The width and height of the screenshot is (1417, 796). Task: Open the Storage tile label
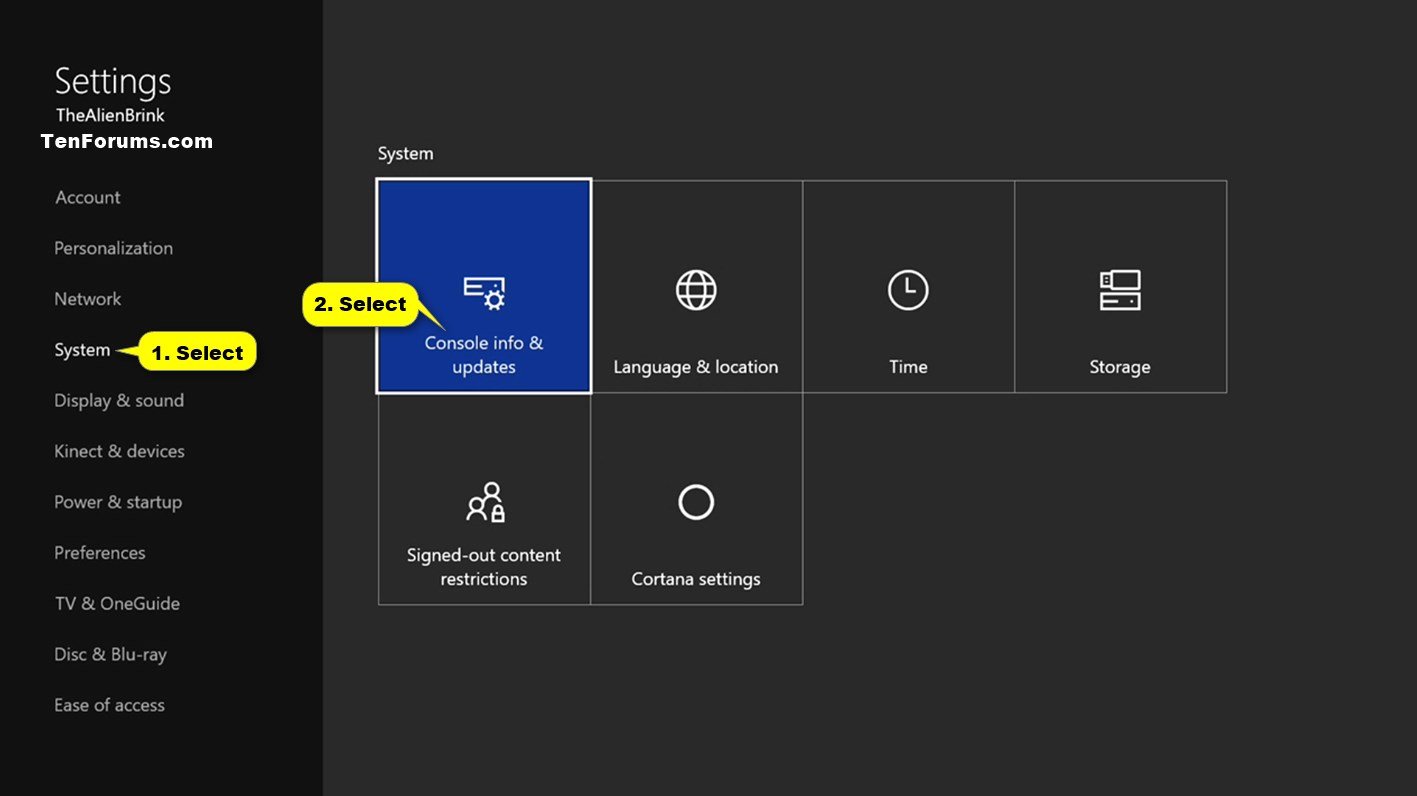[1120, 367]
